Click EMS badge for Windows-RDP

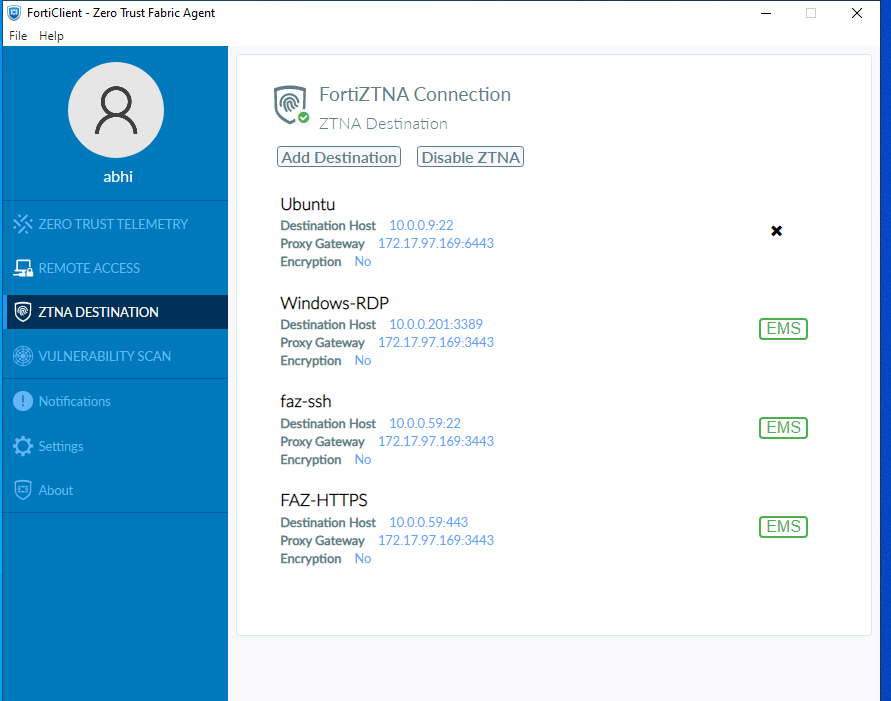(x=783, y=328)
